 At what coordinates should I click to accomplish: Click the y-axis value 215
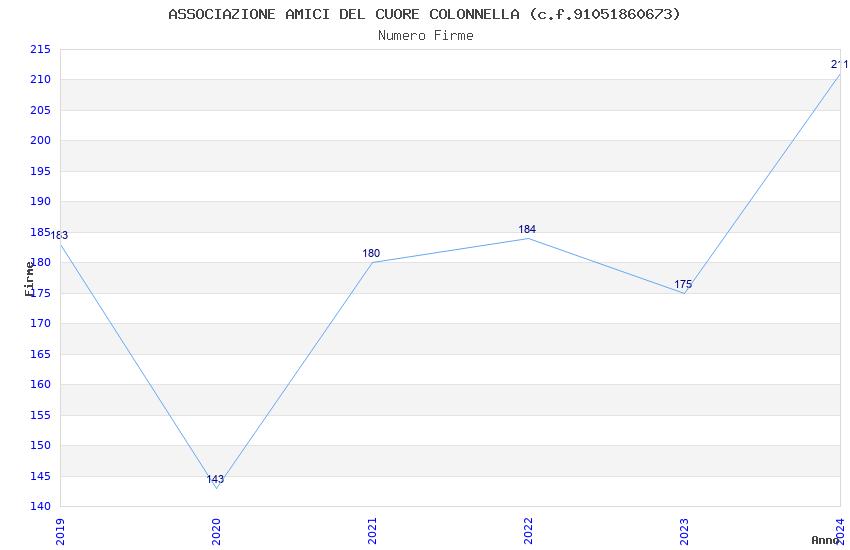[40, 49]
